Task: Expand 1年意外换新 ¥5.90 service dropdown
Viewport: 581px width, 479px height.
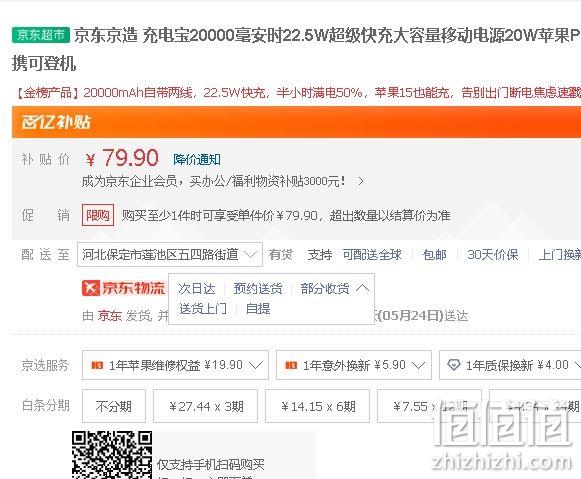Action: point(354,365)
